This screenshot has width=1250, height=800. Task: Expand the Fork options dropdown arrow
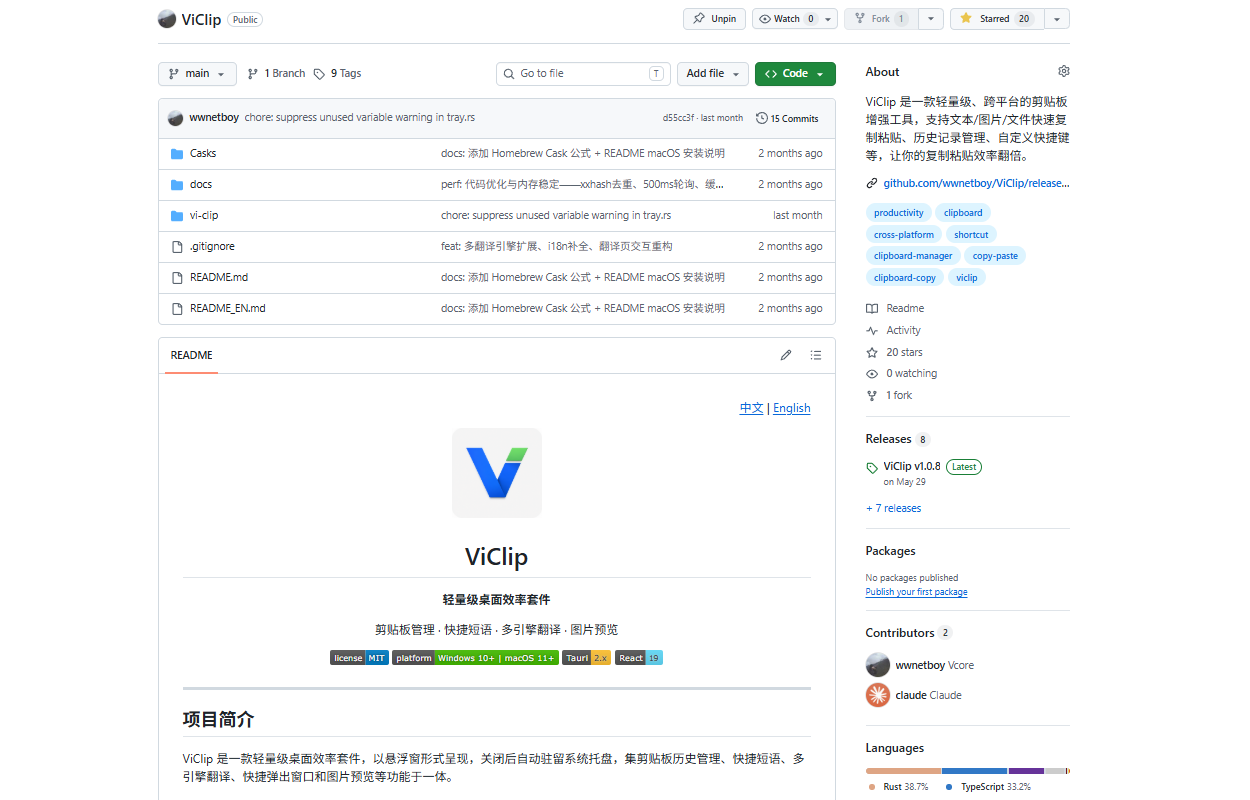[931, 19]
